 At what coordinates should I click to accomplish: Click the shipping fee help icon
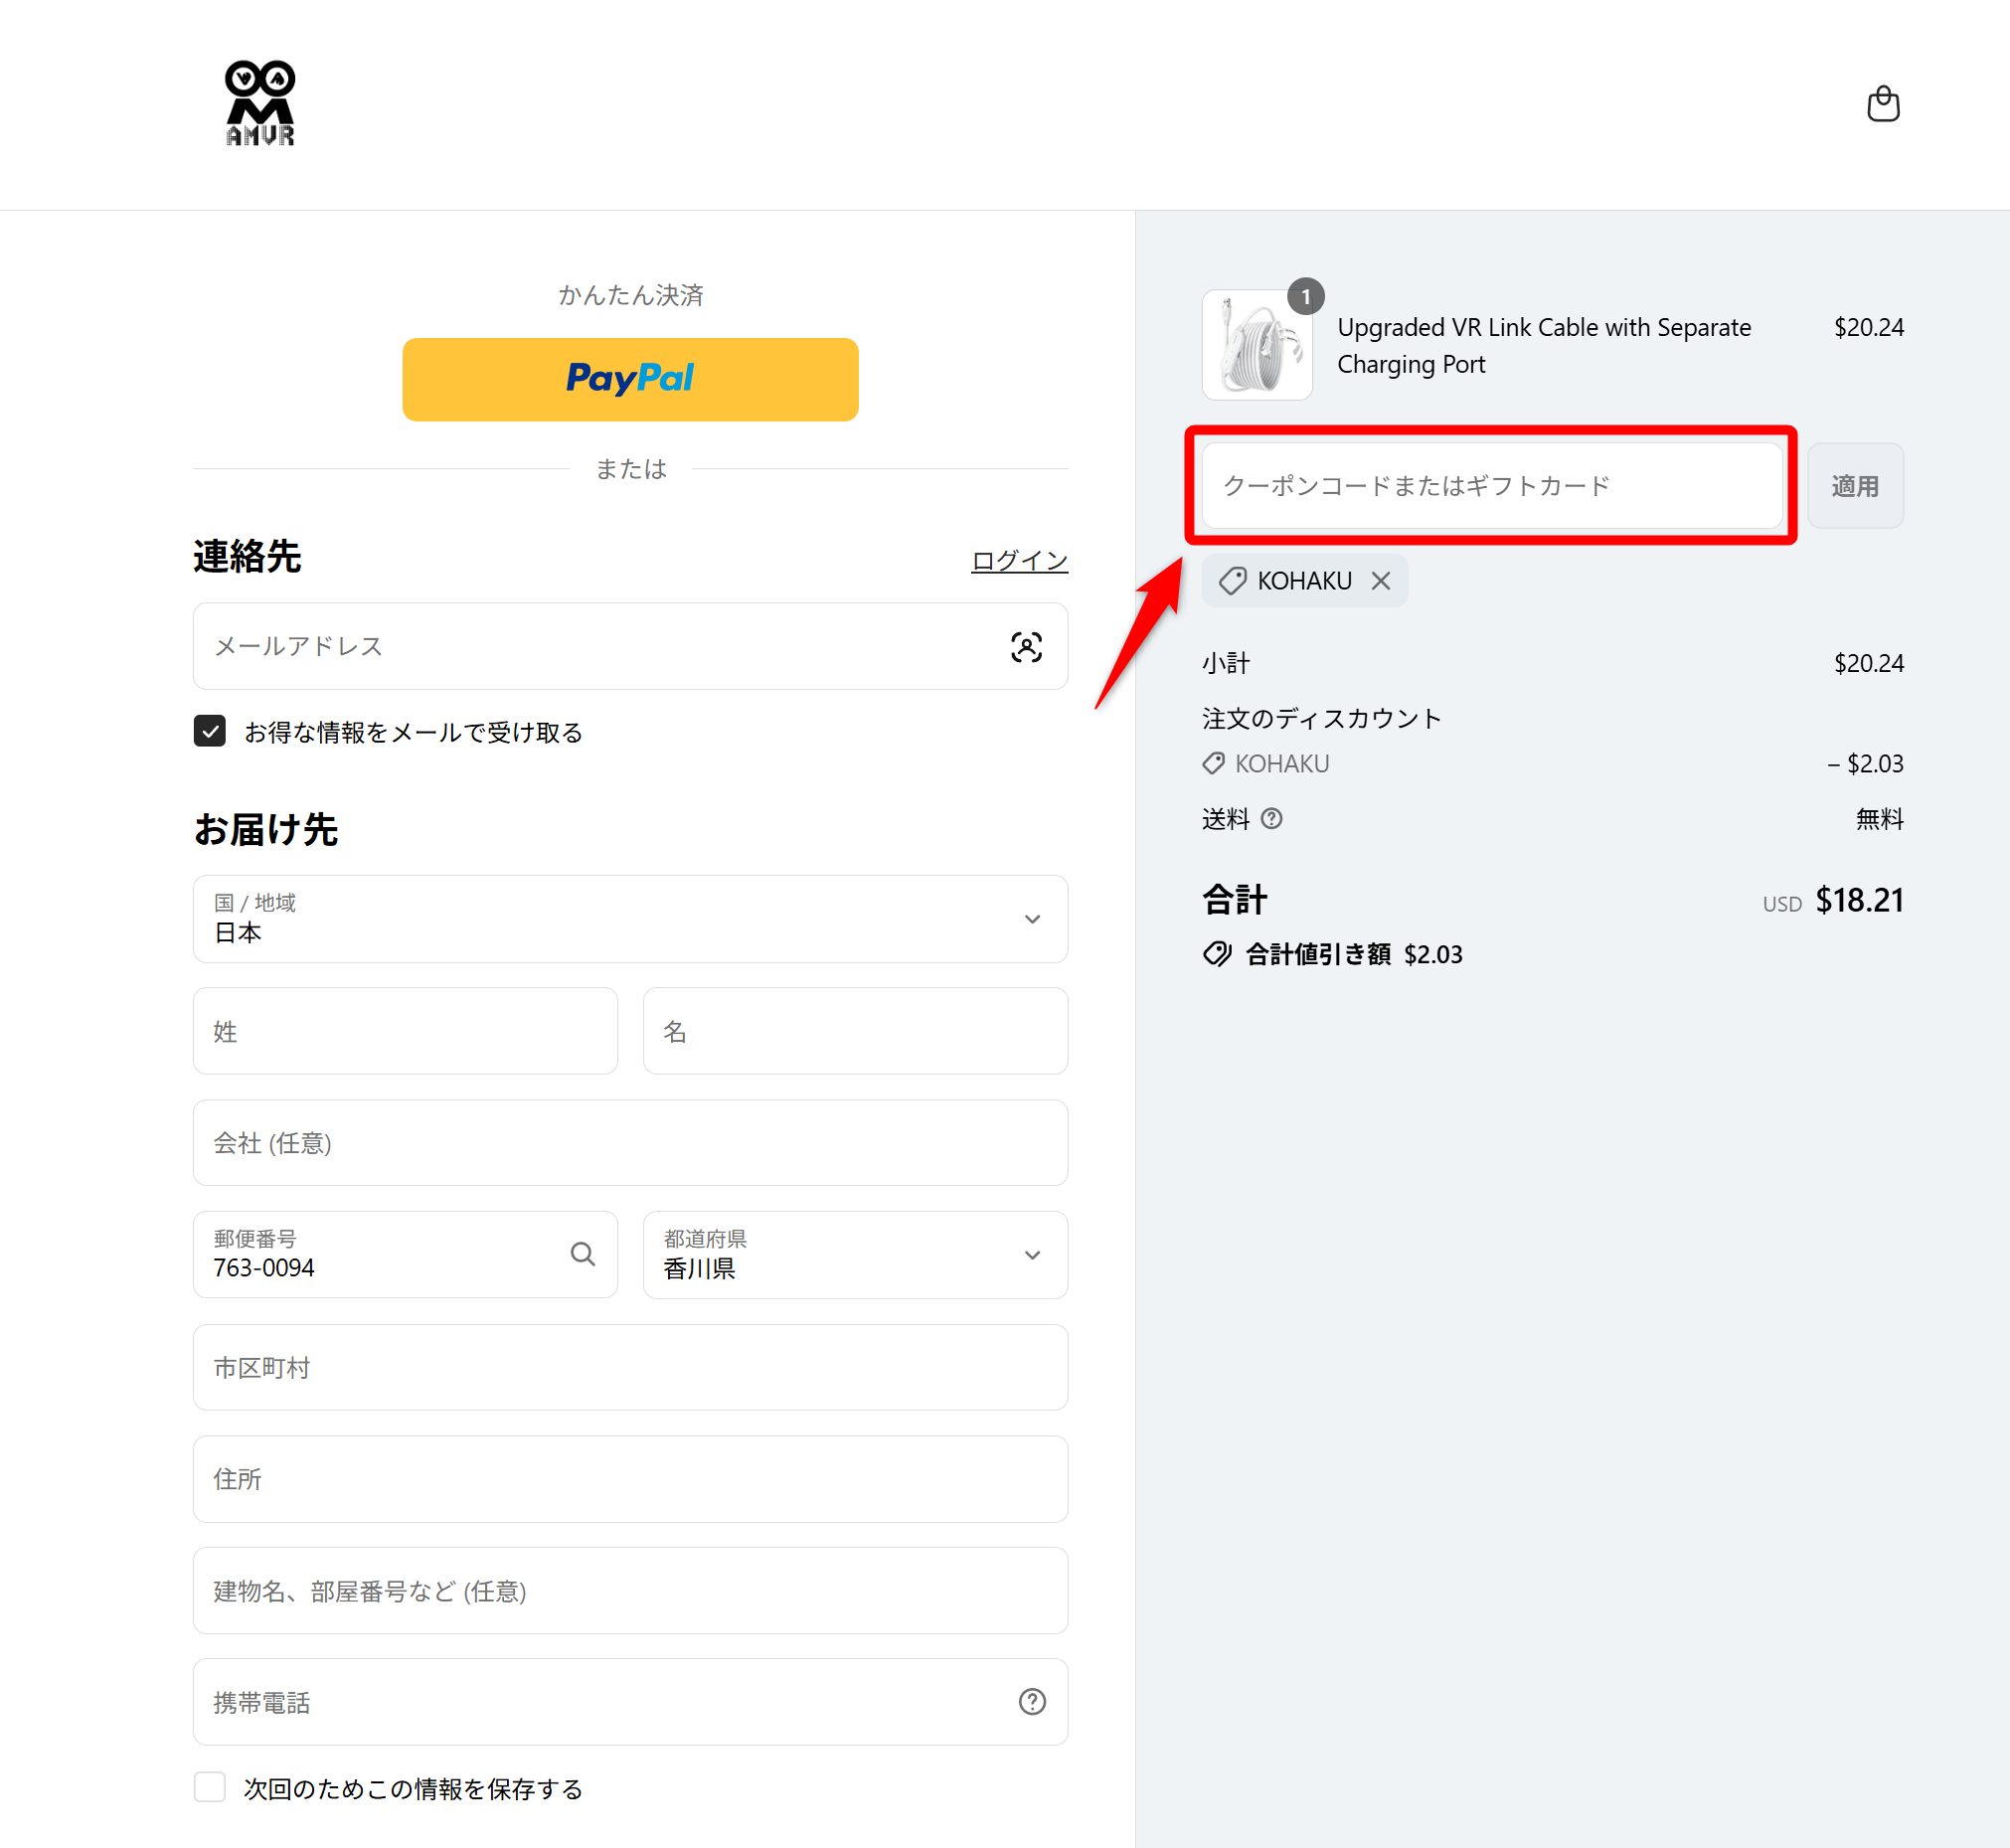pos(1271,819)
